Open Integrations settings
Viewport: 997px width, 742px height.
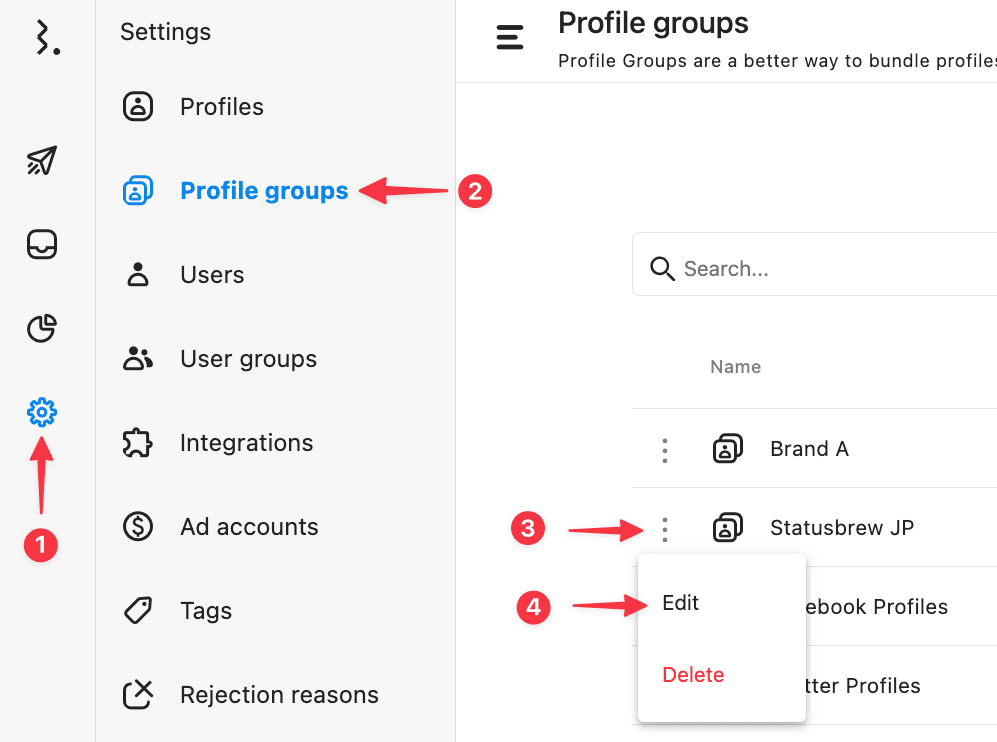[x=247, y=443]
